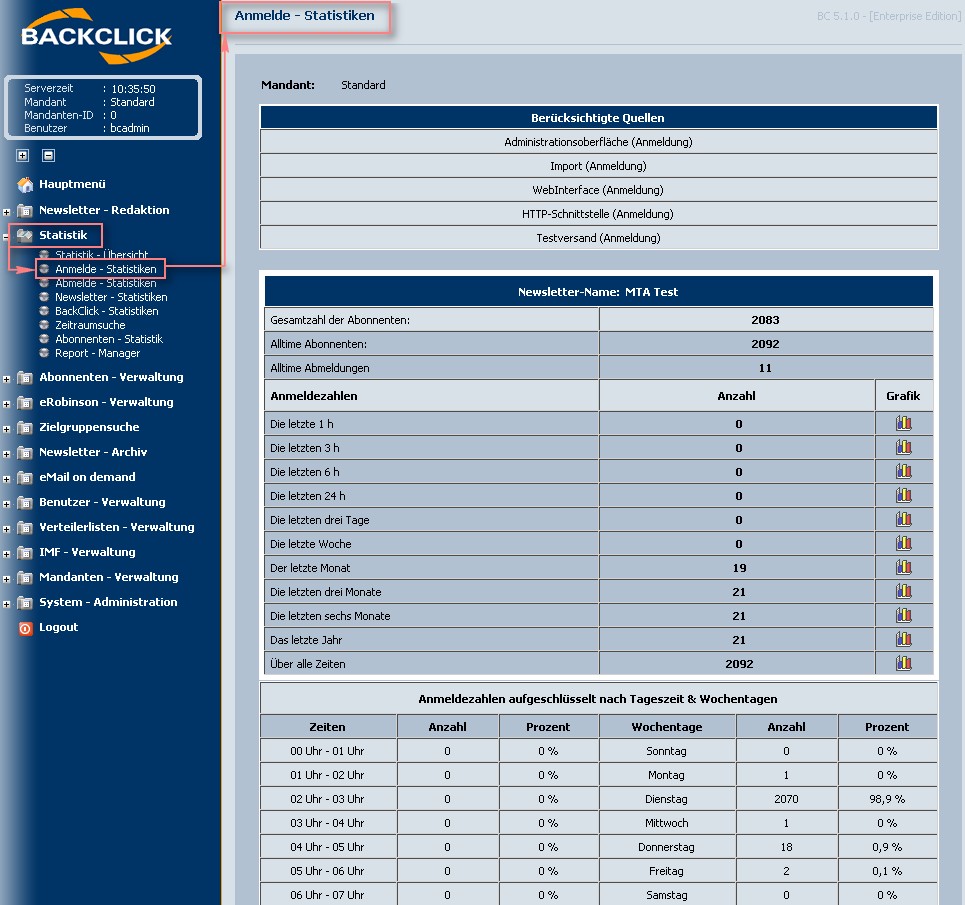Select Anmelde - Statistiken in the menu
The height and width of the screenshot is (905, 965).
pyautogui.click(x=106, y=269)
